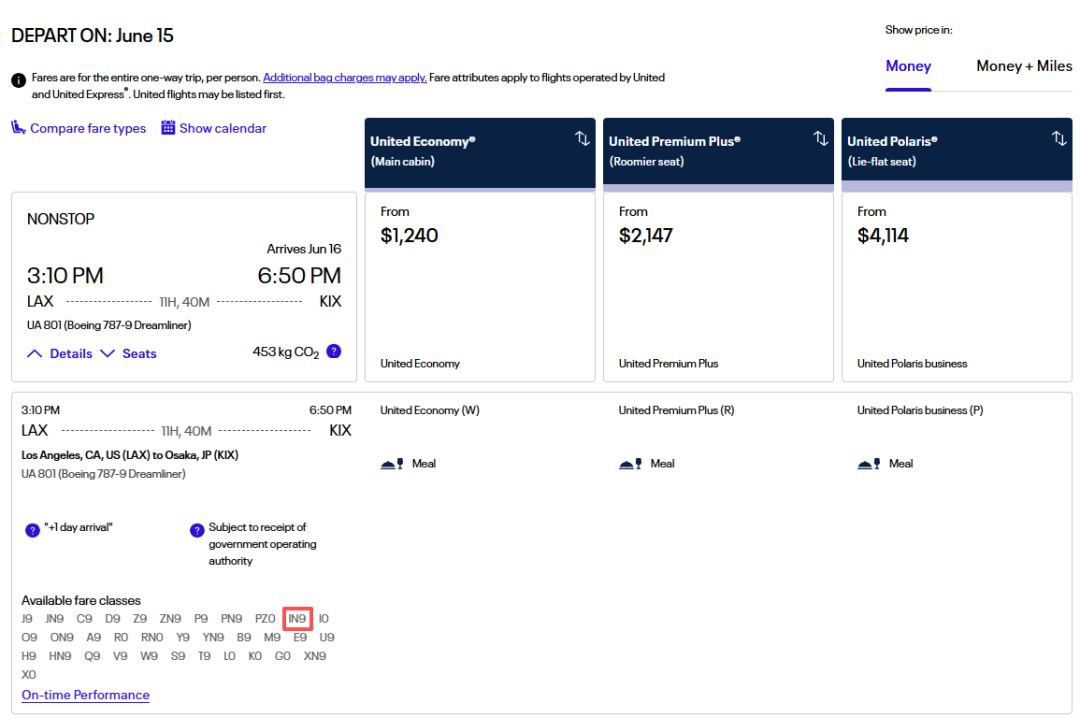Click the ZN9 fare class
The height and width of the screenshot is (718, 1080).
point(170,619)
